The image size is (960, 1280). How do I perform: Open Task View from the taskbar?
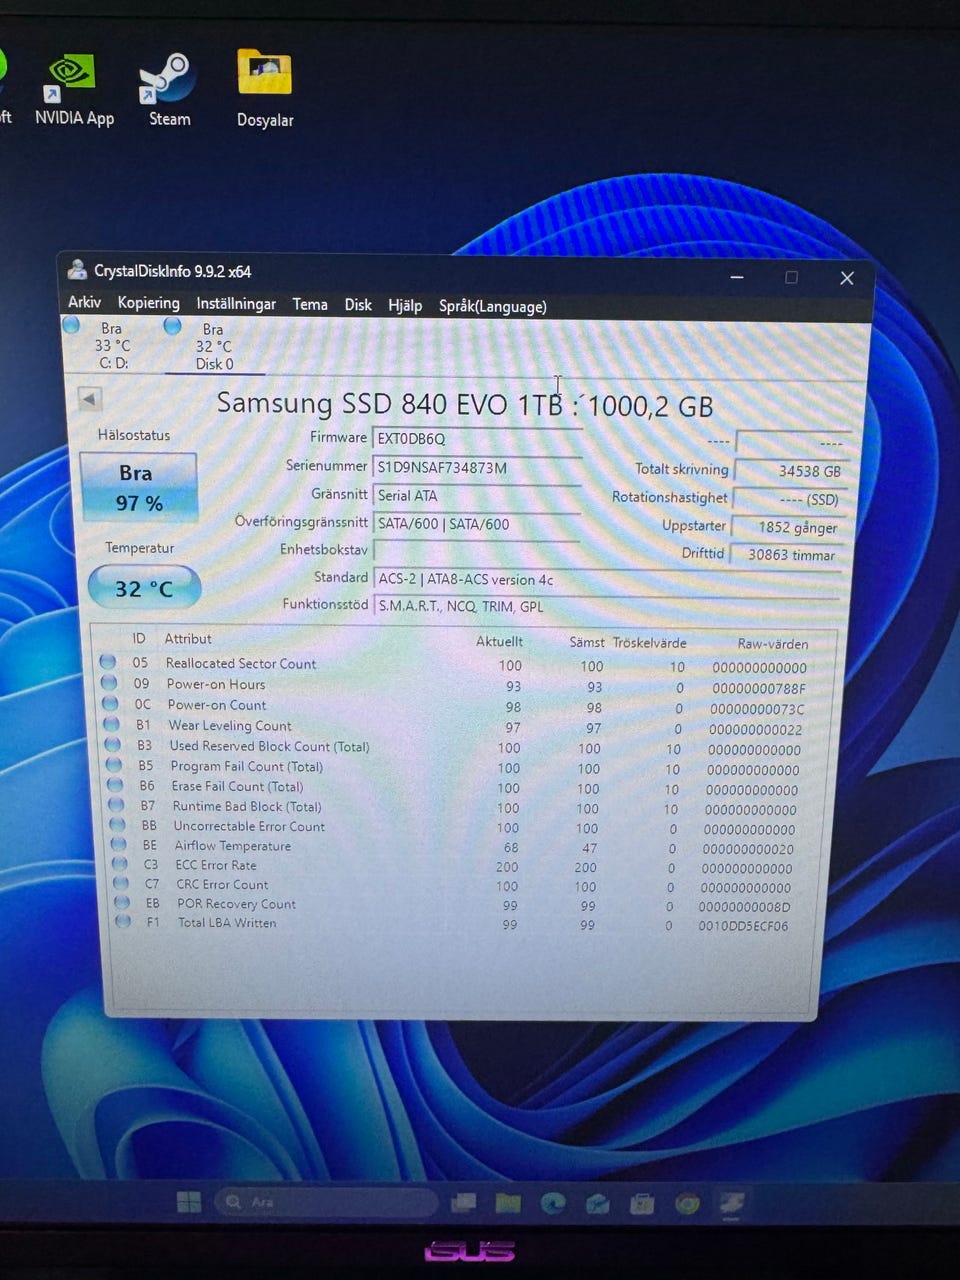point(464,1203)
